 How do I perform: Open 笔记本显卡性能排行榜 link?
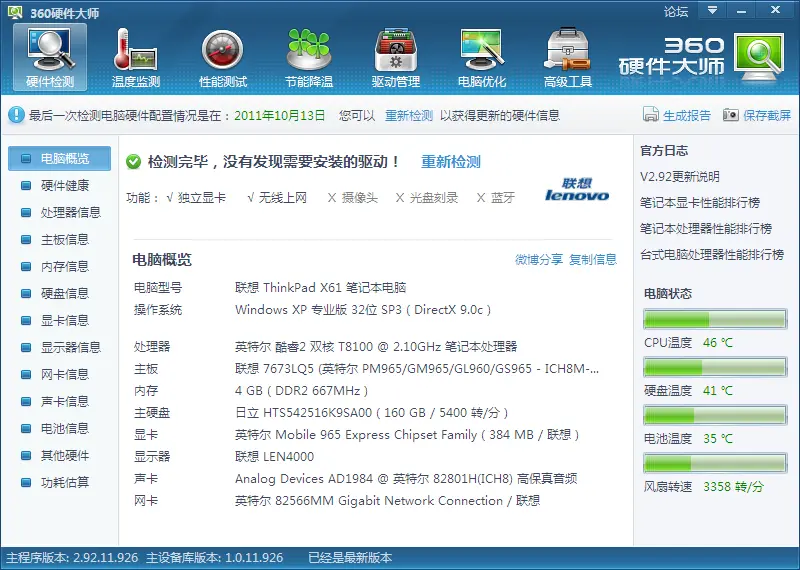click(x=700, y=203)
